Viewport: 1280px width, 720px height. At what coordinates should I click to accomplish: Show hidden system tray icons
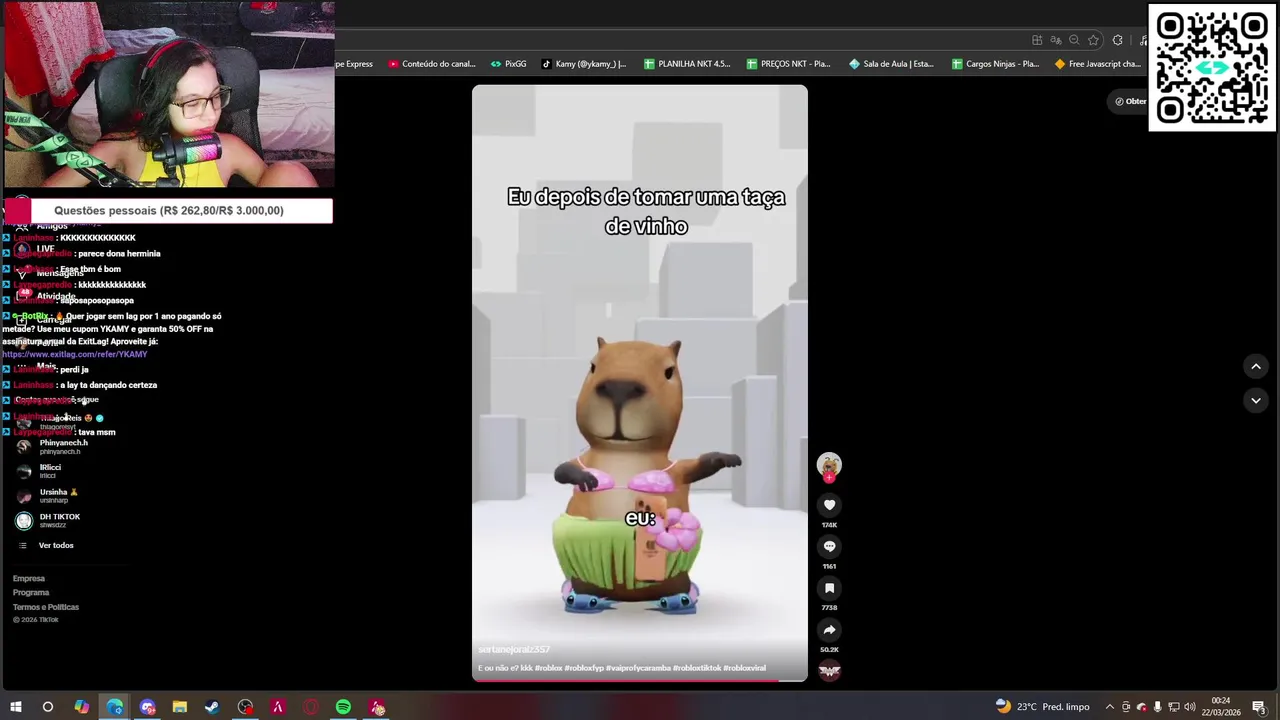click(x=1109, y=707)
